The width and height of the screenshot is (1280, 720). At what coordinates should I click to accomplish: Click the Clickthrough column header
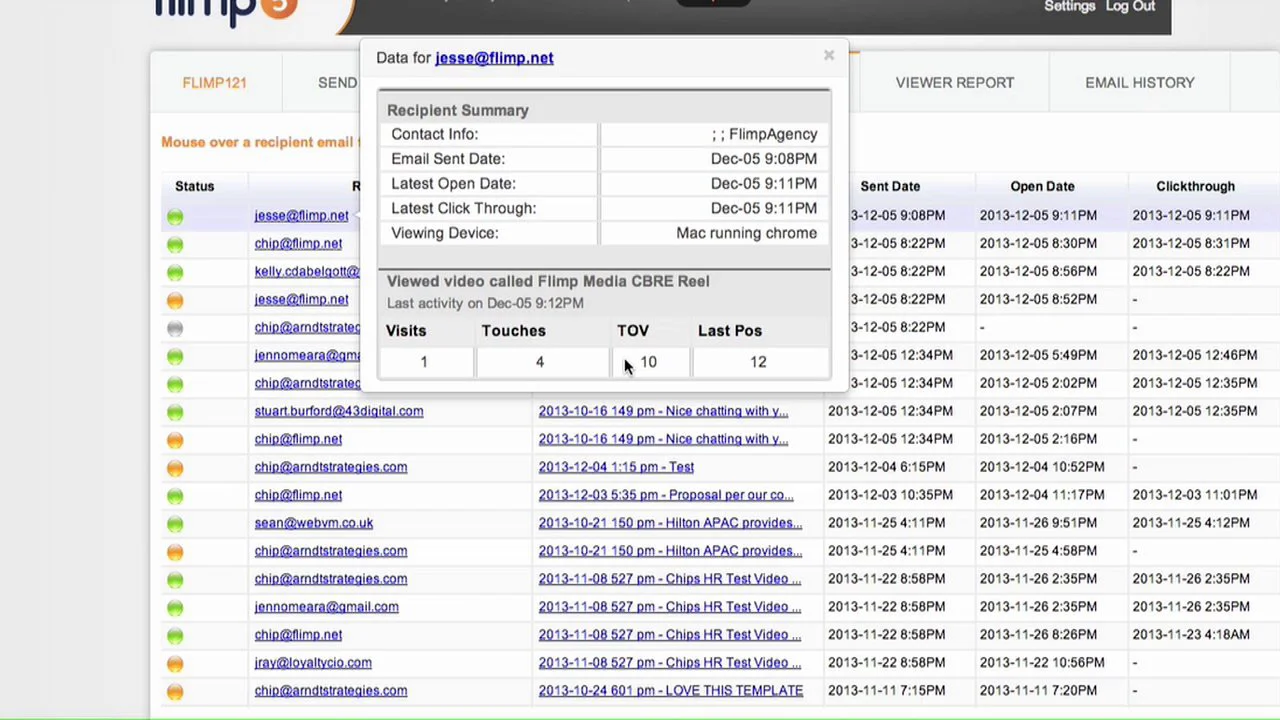[1195, 186]
